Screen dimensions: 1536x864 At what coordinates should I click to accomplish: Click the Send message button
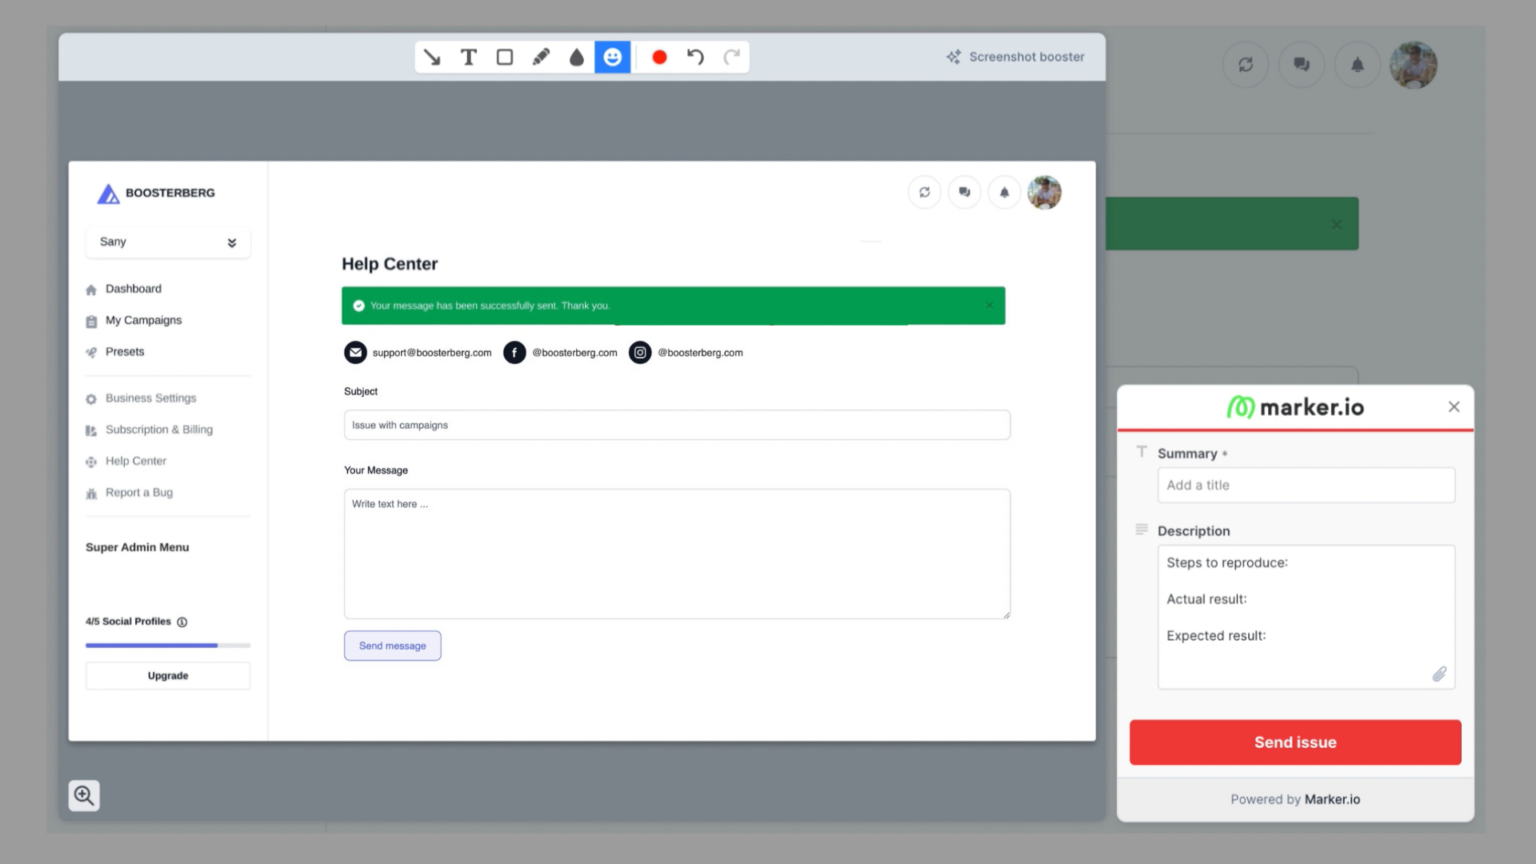(x=392, y=646)
